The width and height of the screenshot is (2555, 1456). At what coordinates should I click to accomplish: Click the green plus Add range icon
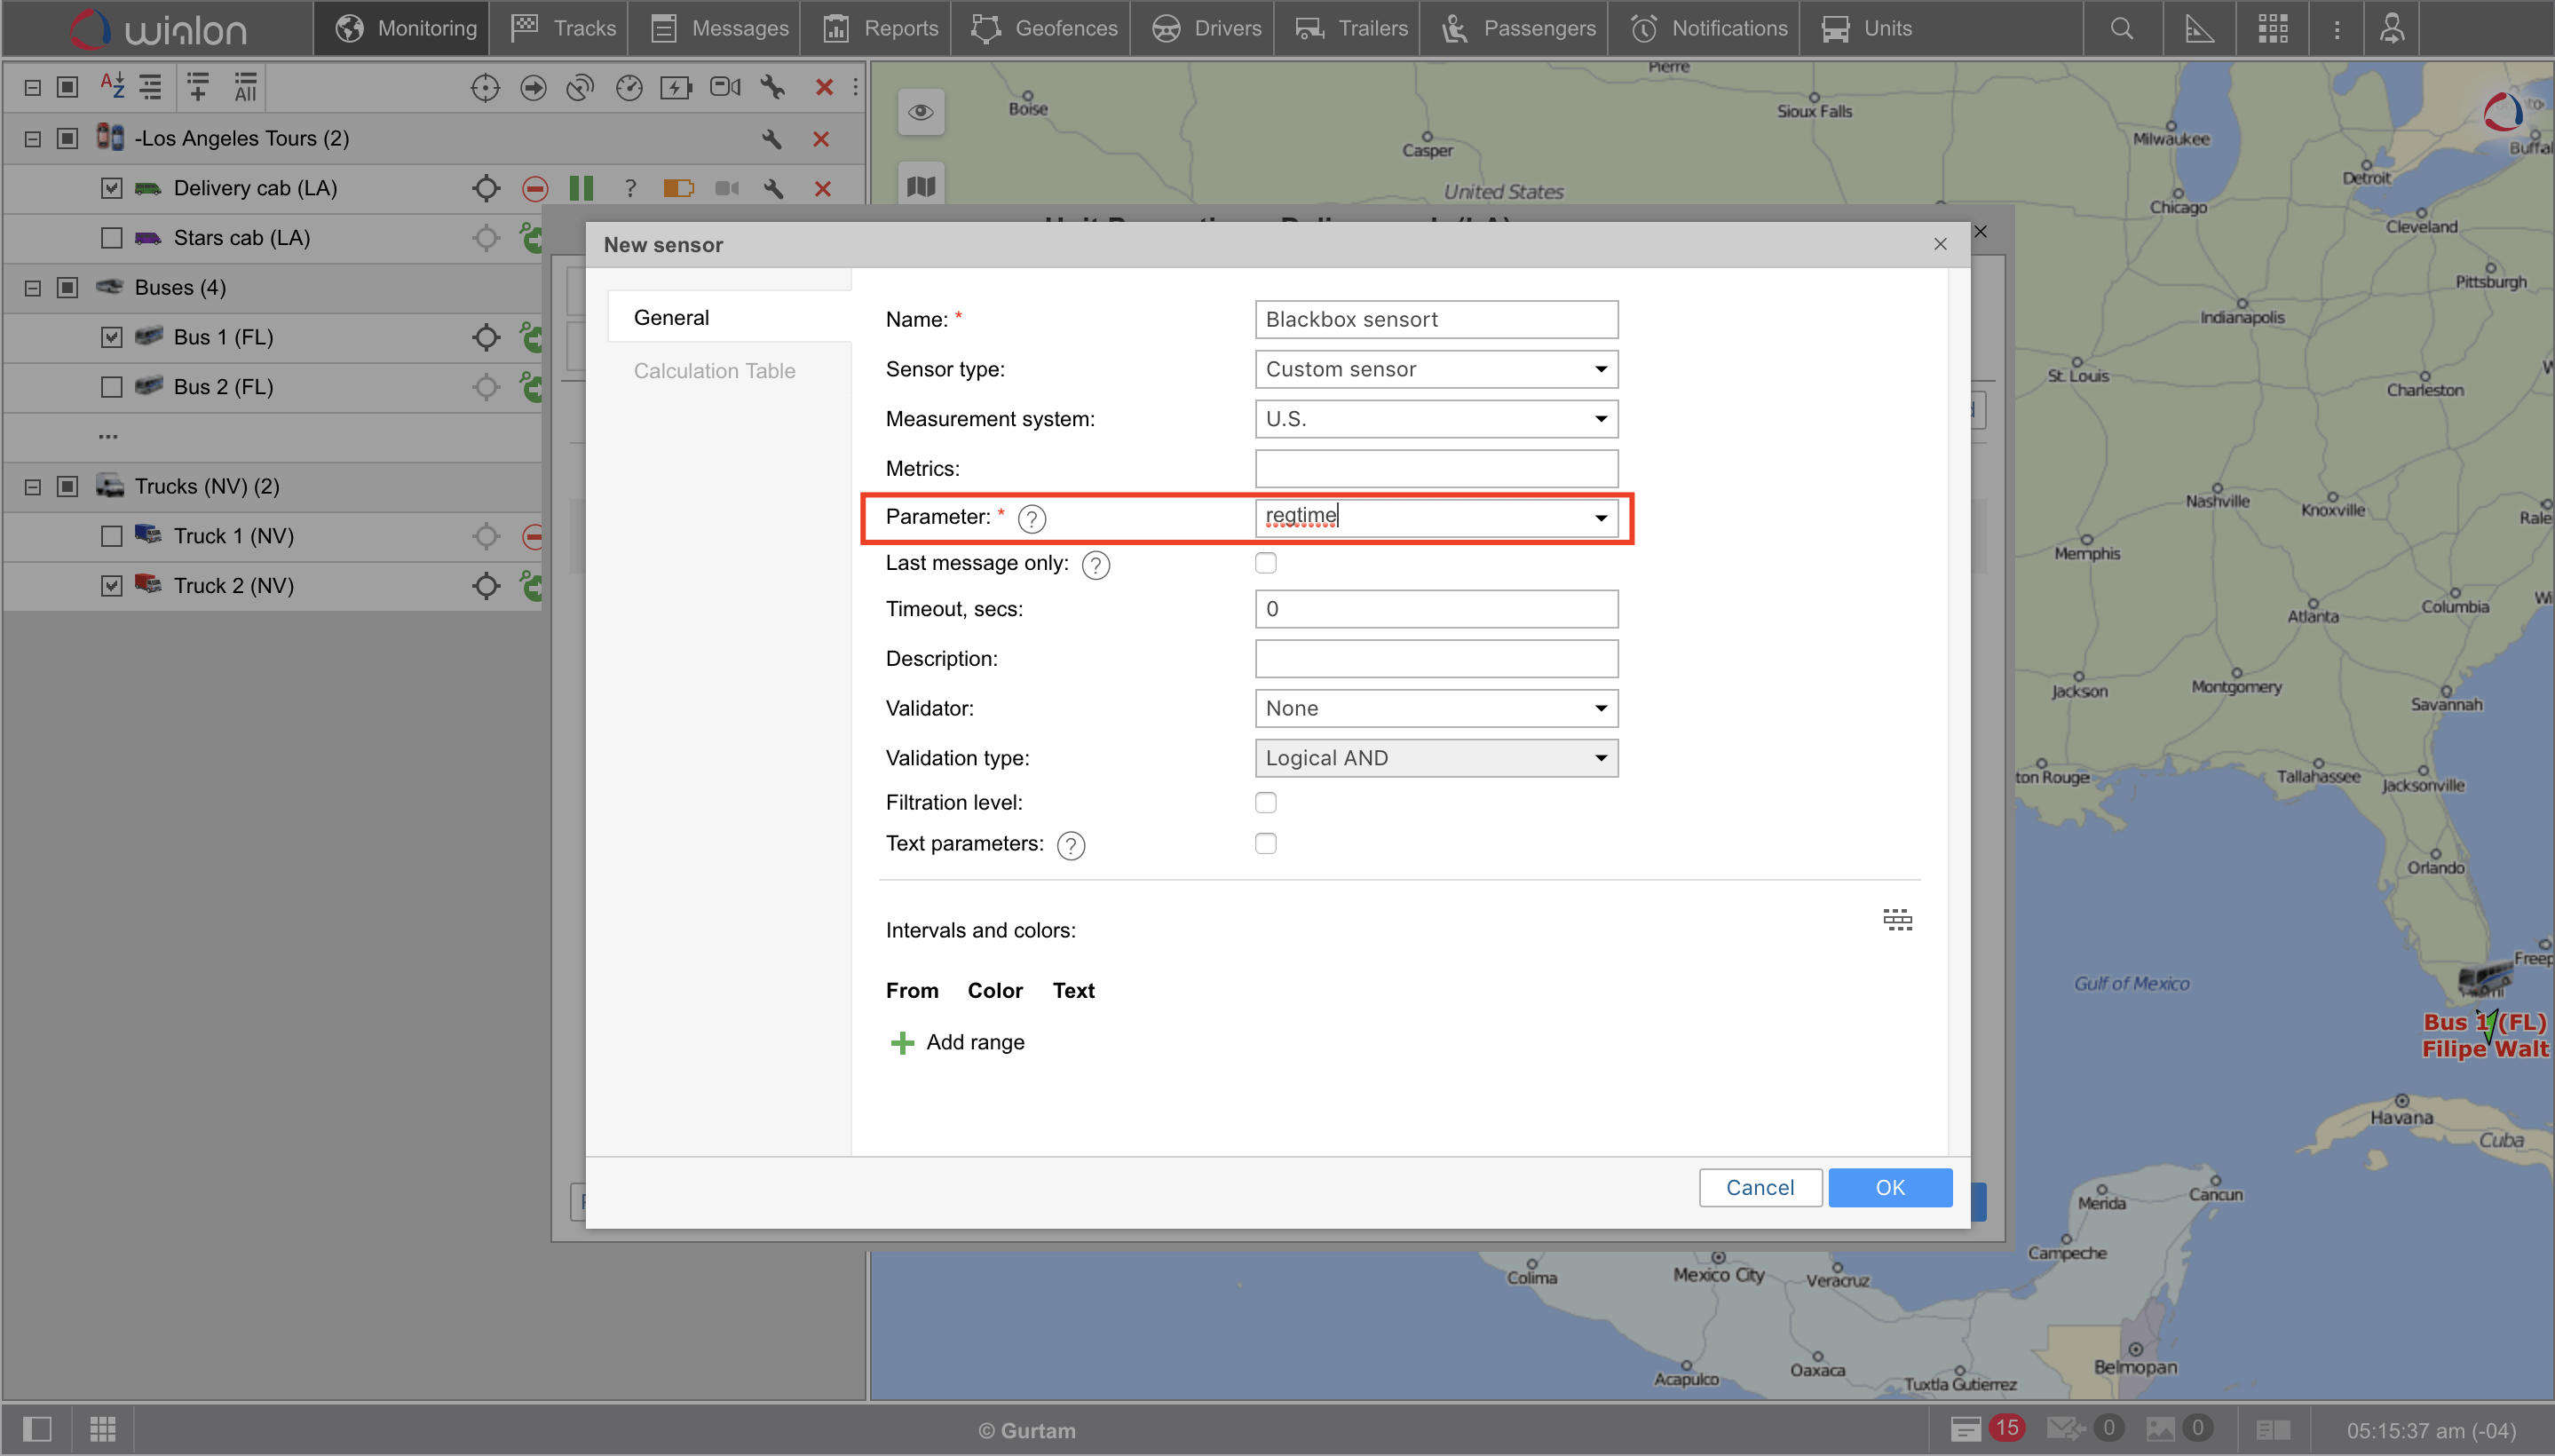point(901,1043)
